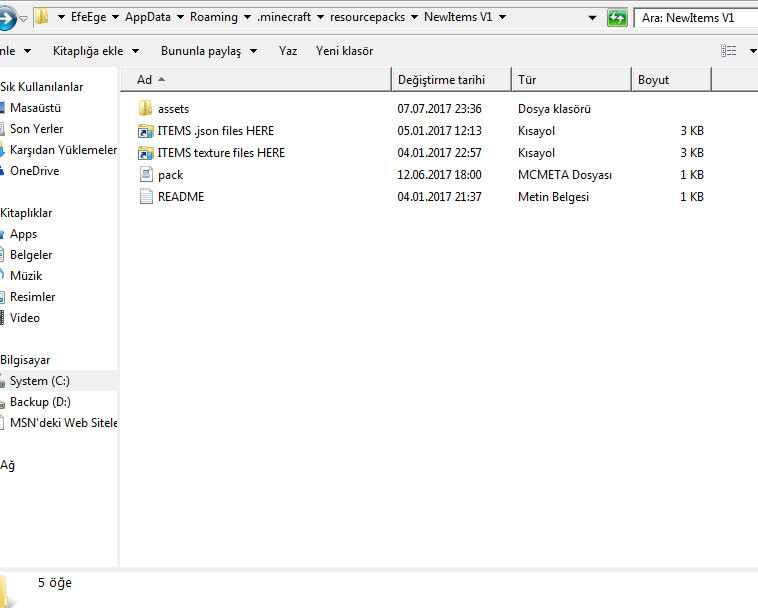
Task: Navigate to EfeEge in the breadcrumb
Action: [88, 17]
